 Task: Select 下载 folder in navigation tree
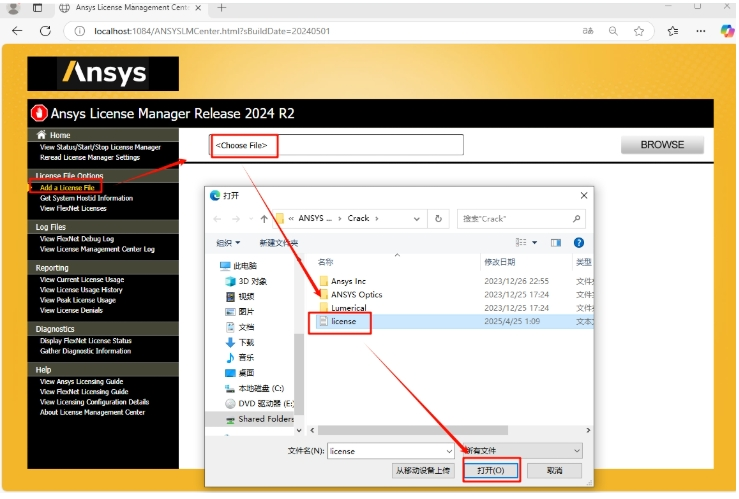pos(240,342)
